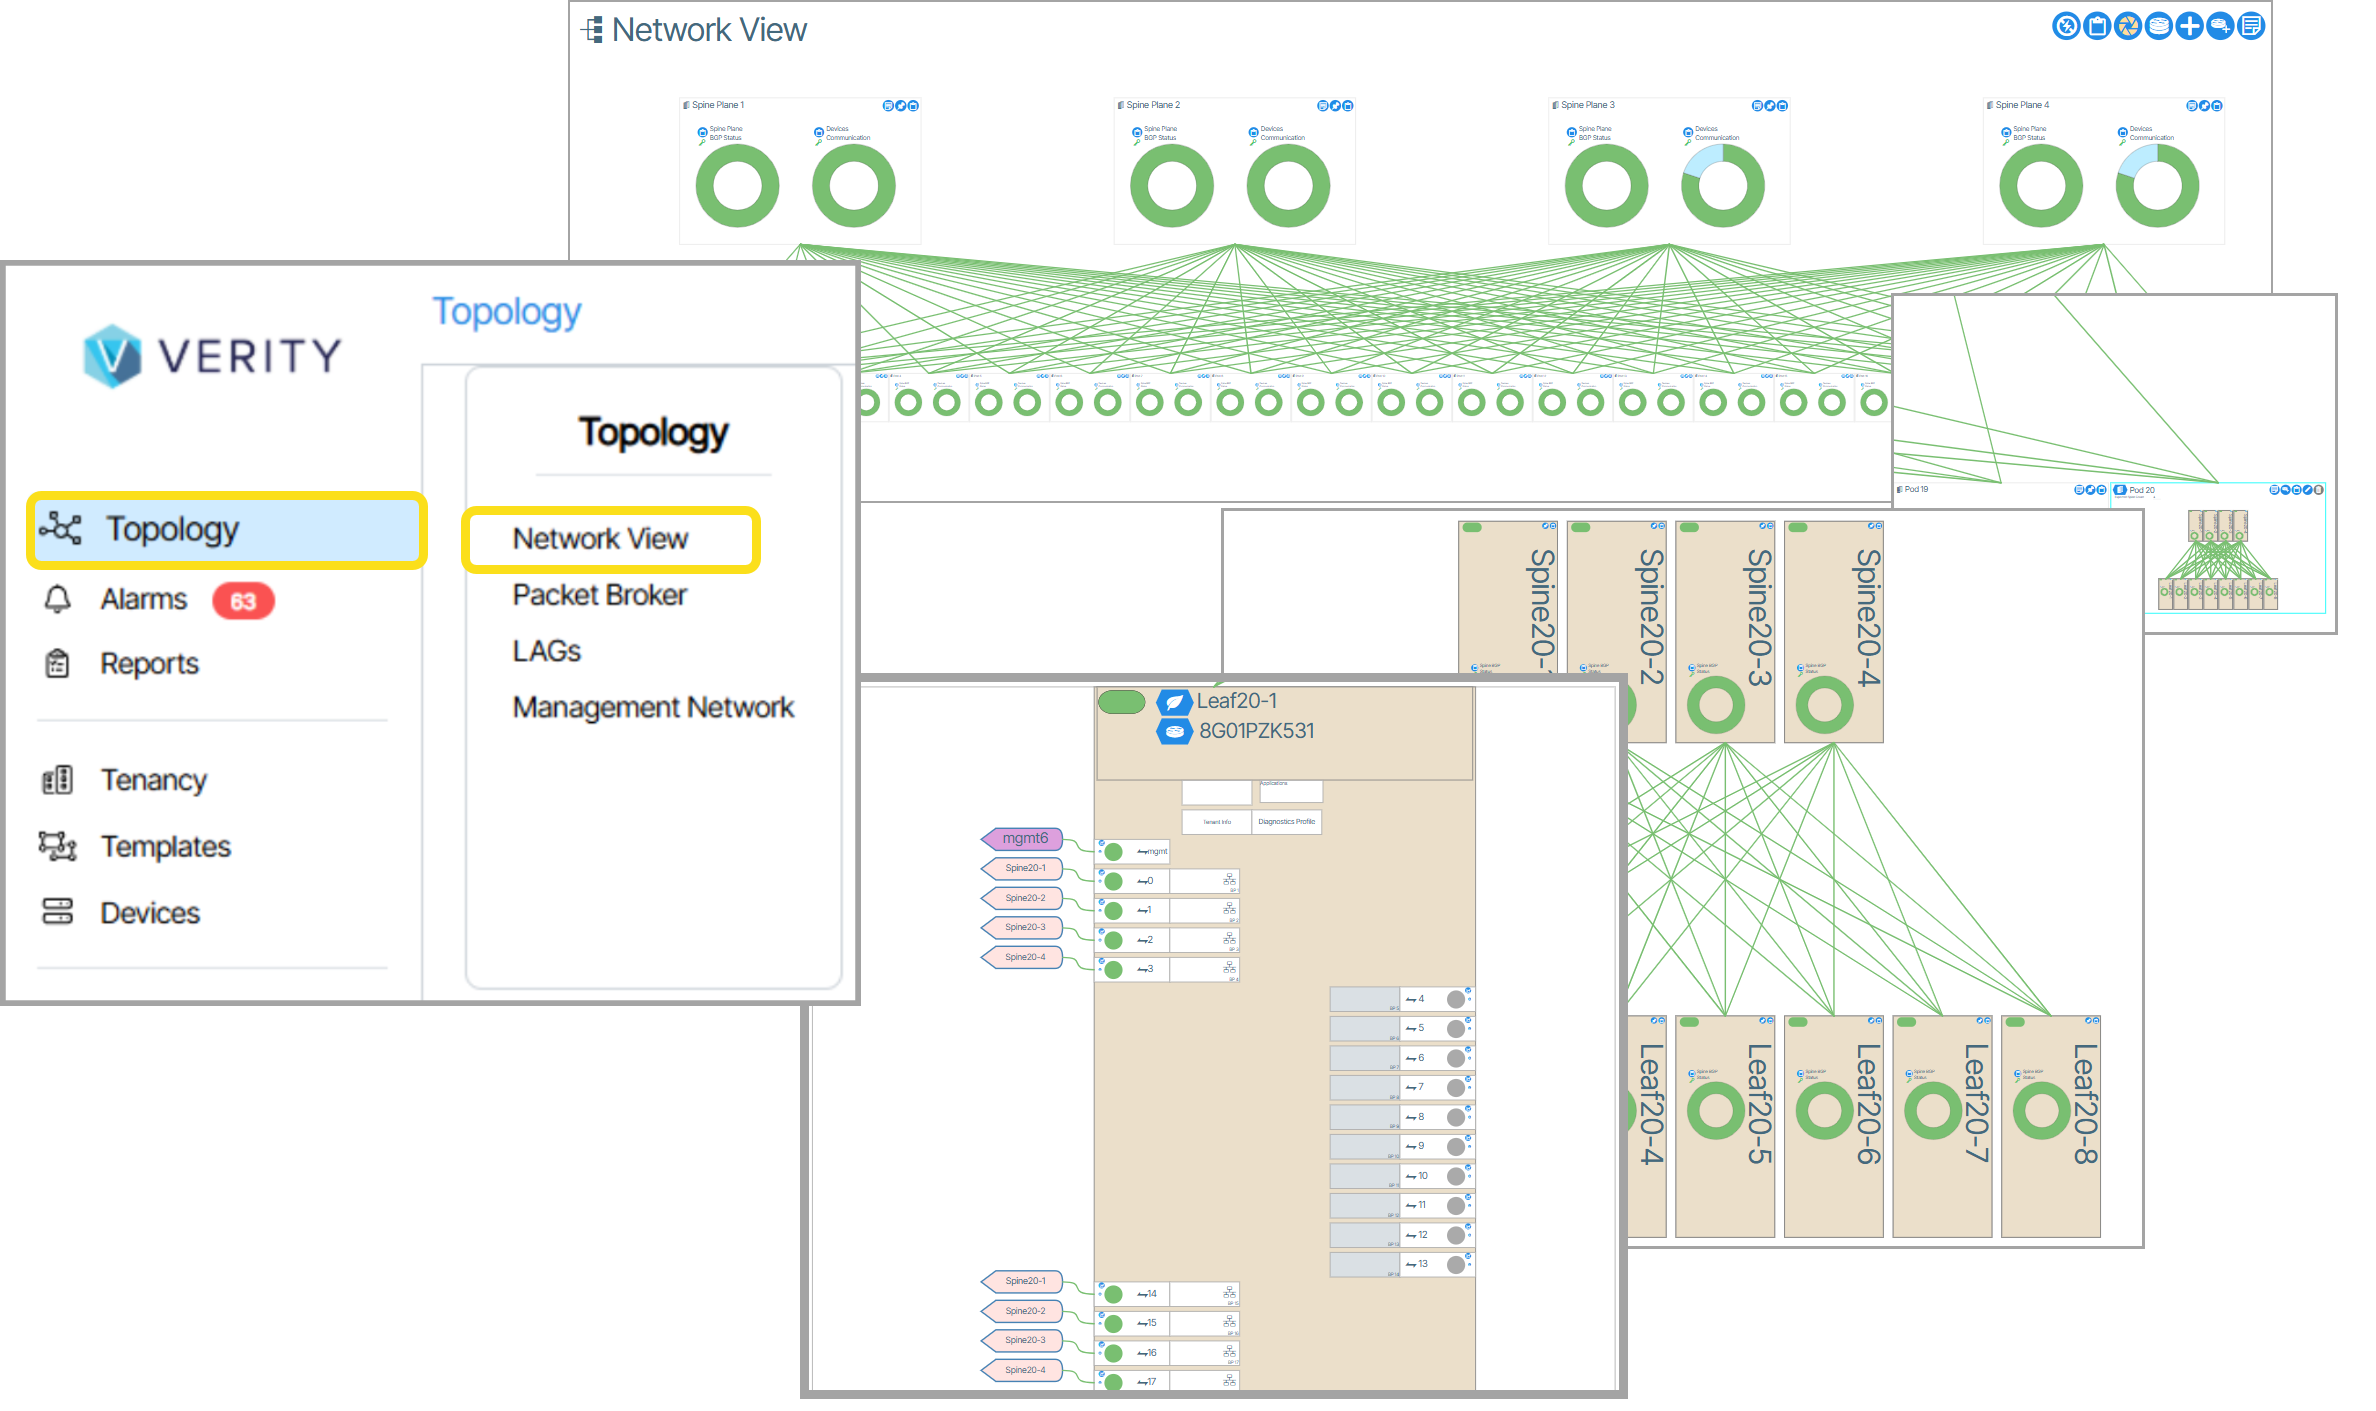Screen dimensions: 2376x1411
Task: Open Management Network submenu entry
Action: (x=652, y=707)
